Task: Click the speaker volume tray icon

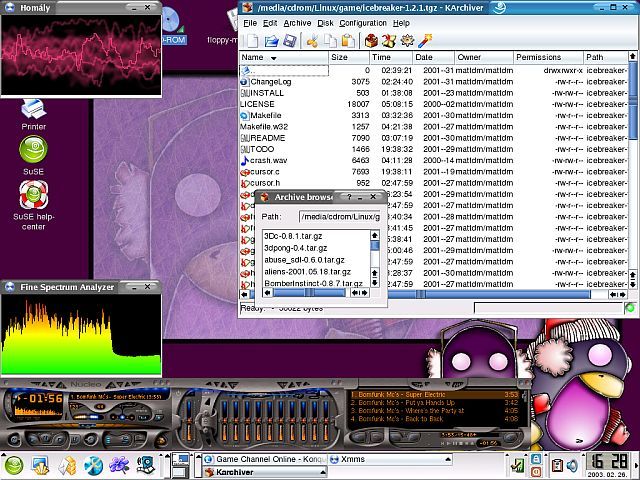Action: [x=573, y=466]
